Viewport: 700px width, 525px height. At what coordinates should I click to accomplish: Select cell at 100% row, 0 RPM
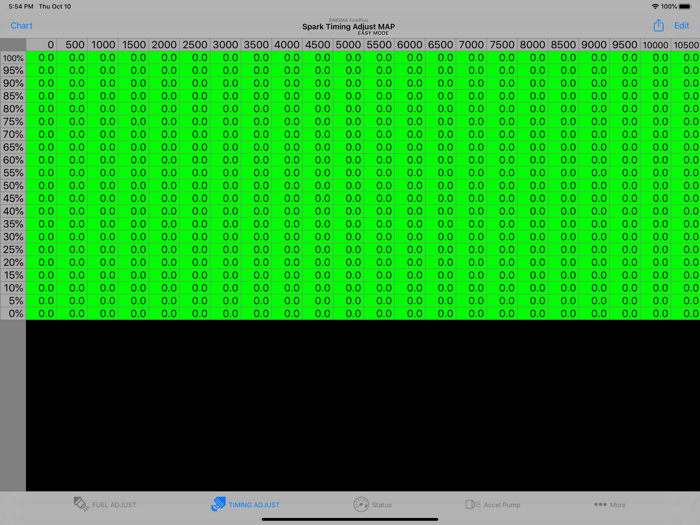tap(42, 58)
